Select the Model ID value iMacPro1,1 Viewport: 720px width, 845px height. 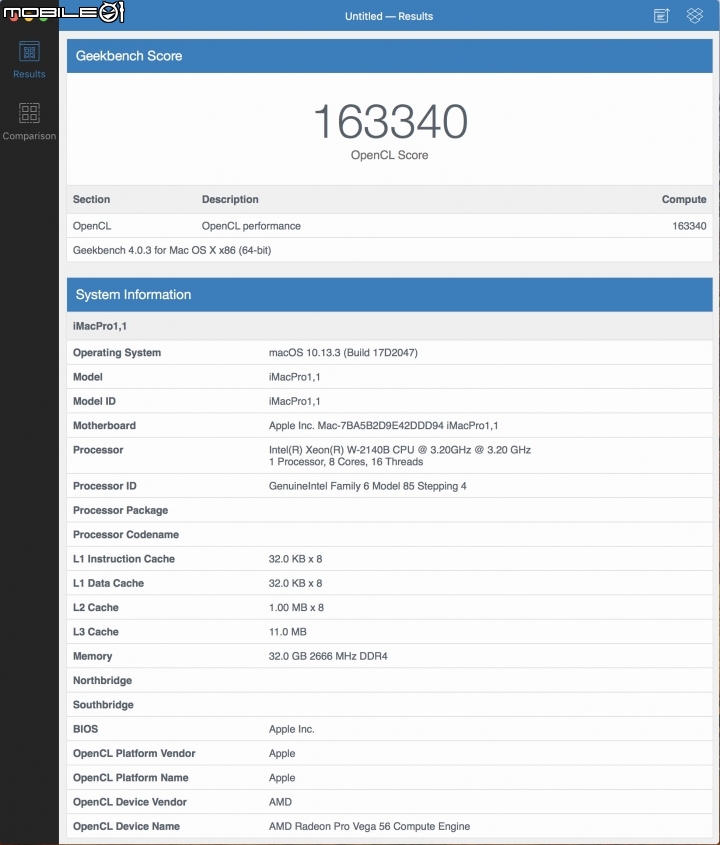(x=295, y=401)
